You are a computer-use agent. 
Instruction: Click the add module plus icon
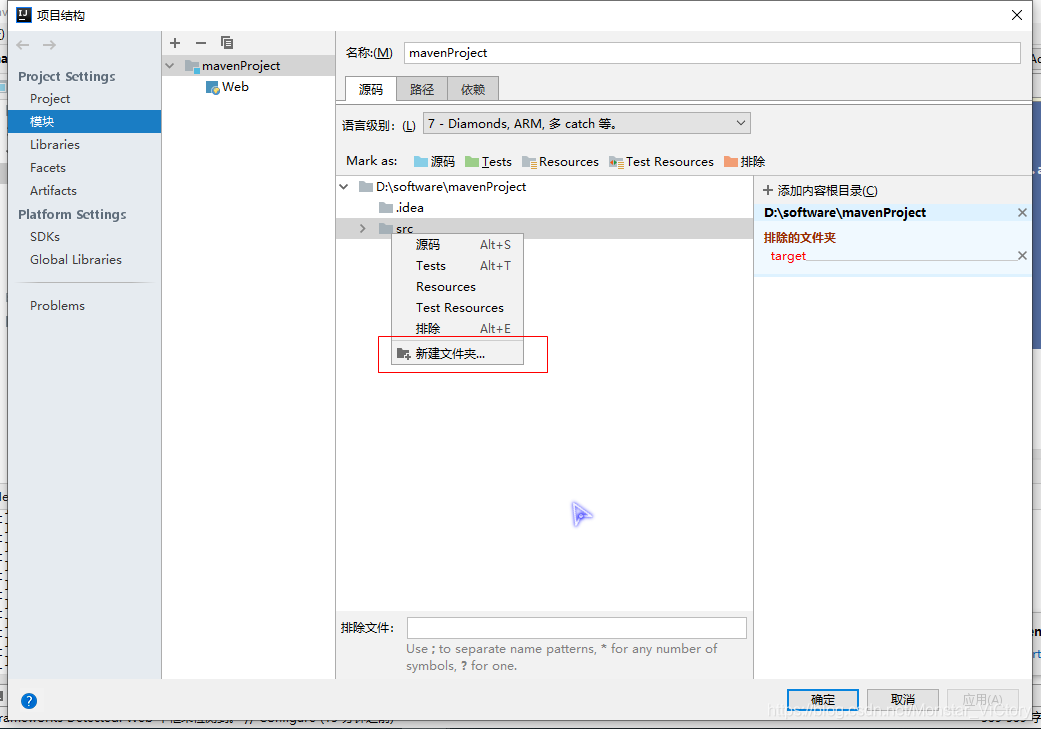click(175, 43)
